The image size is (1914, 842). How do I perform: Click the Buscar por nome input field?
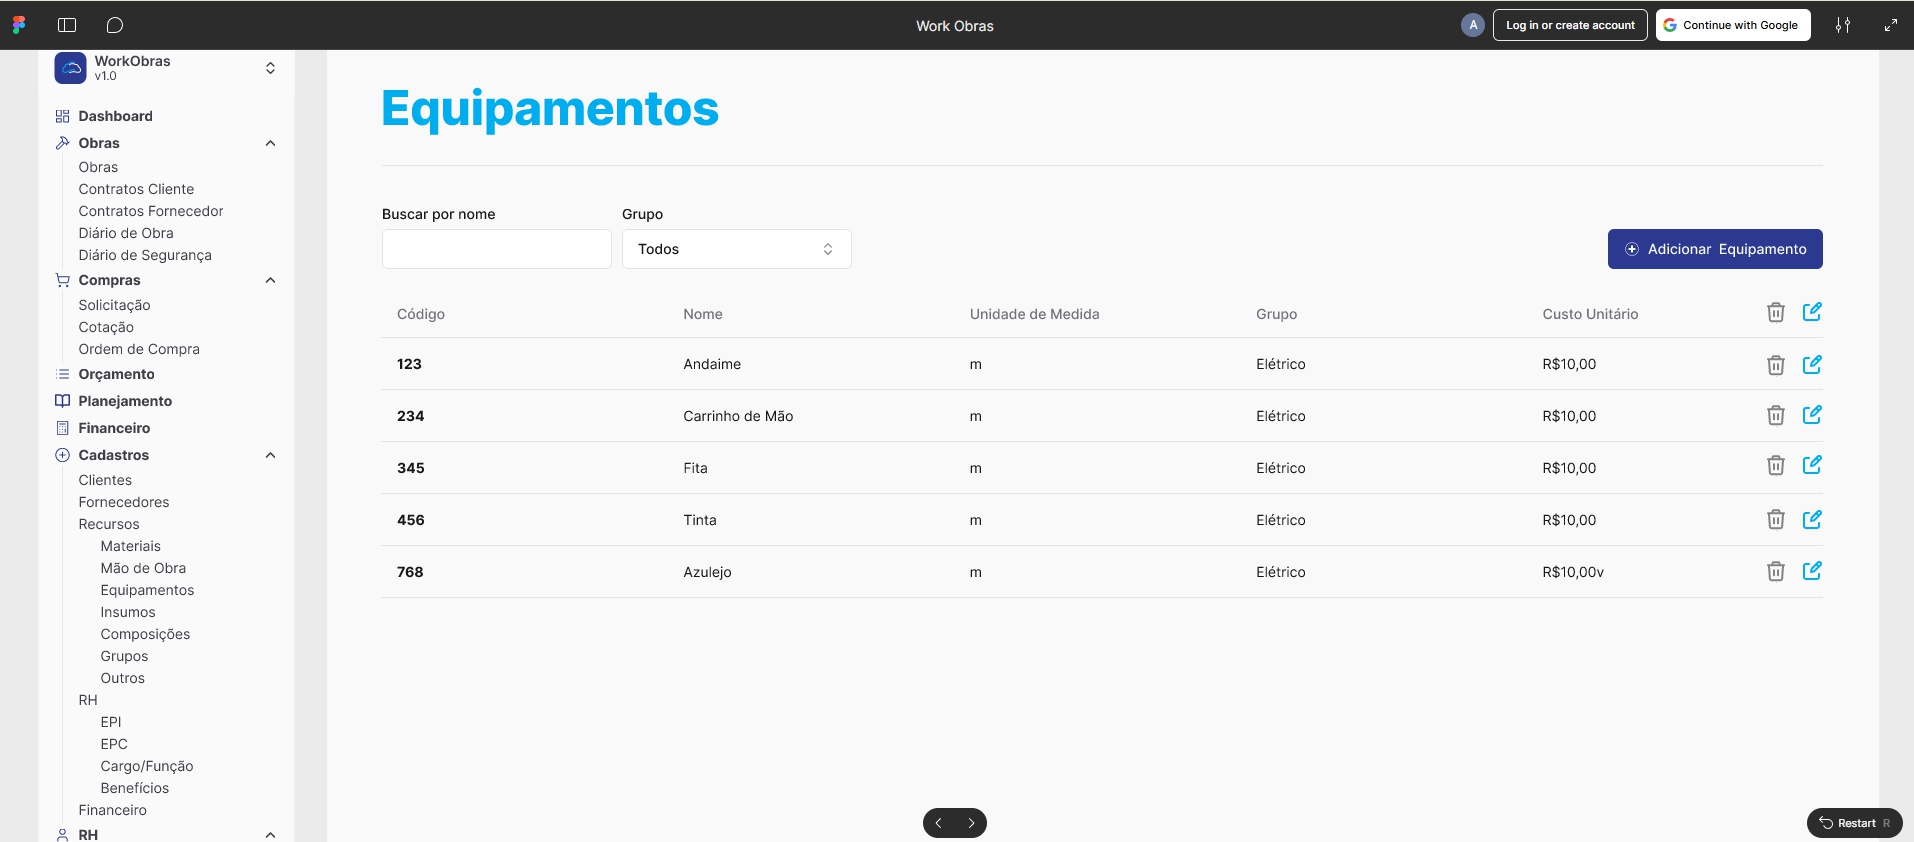(x=496, y=249)
